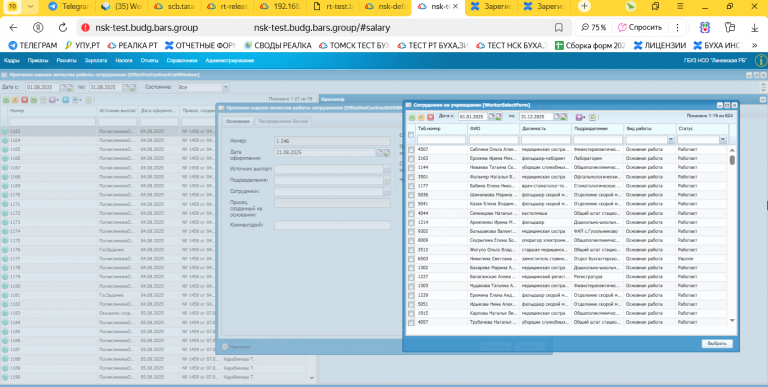Open calendar for Дата оформления 21.08.2025
This screenshot has height=387, width=768.
coord(380,153)
